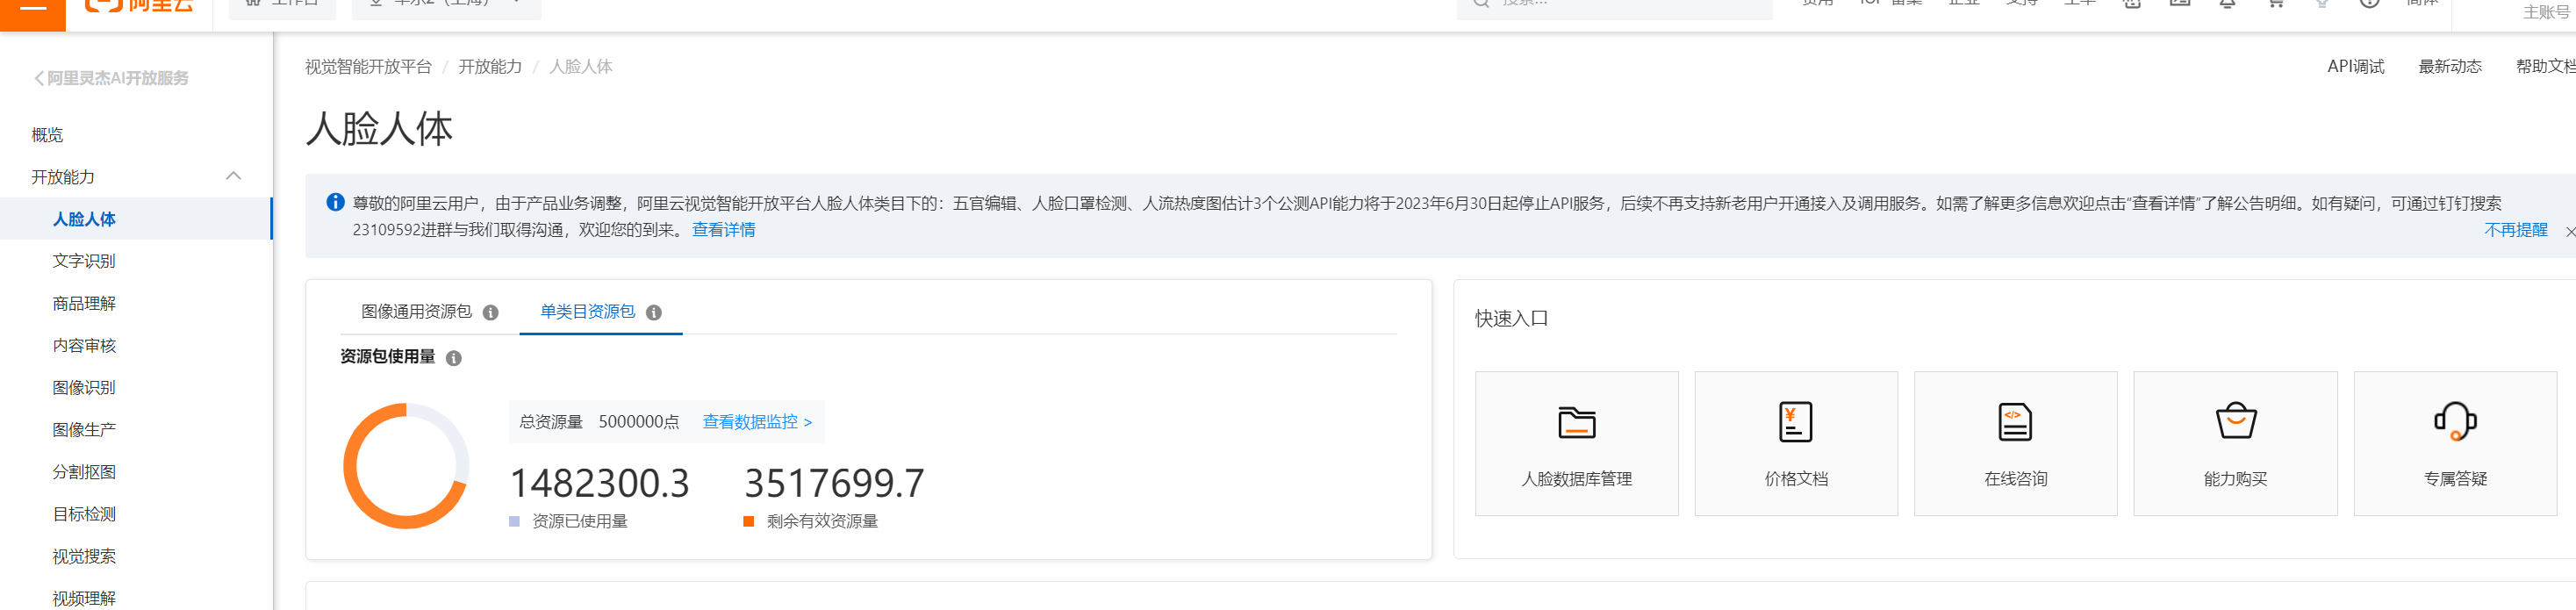Image resolution: width=2576 pixels, height=610 pixels.
Task: Open 商品理解 in the sidebar
Action: (84, 303)
